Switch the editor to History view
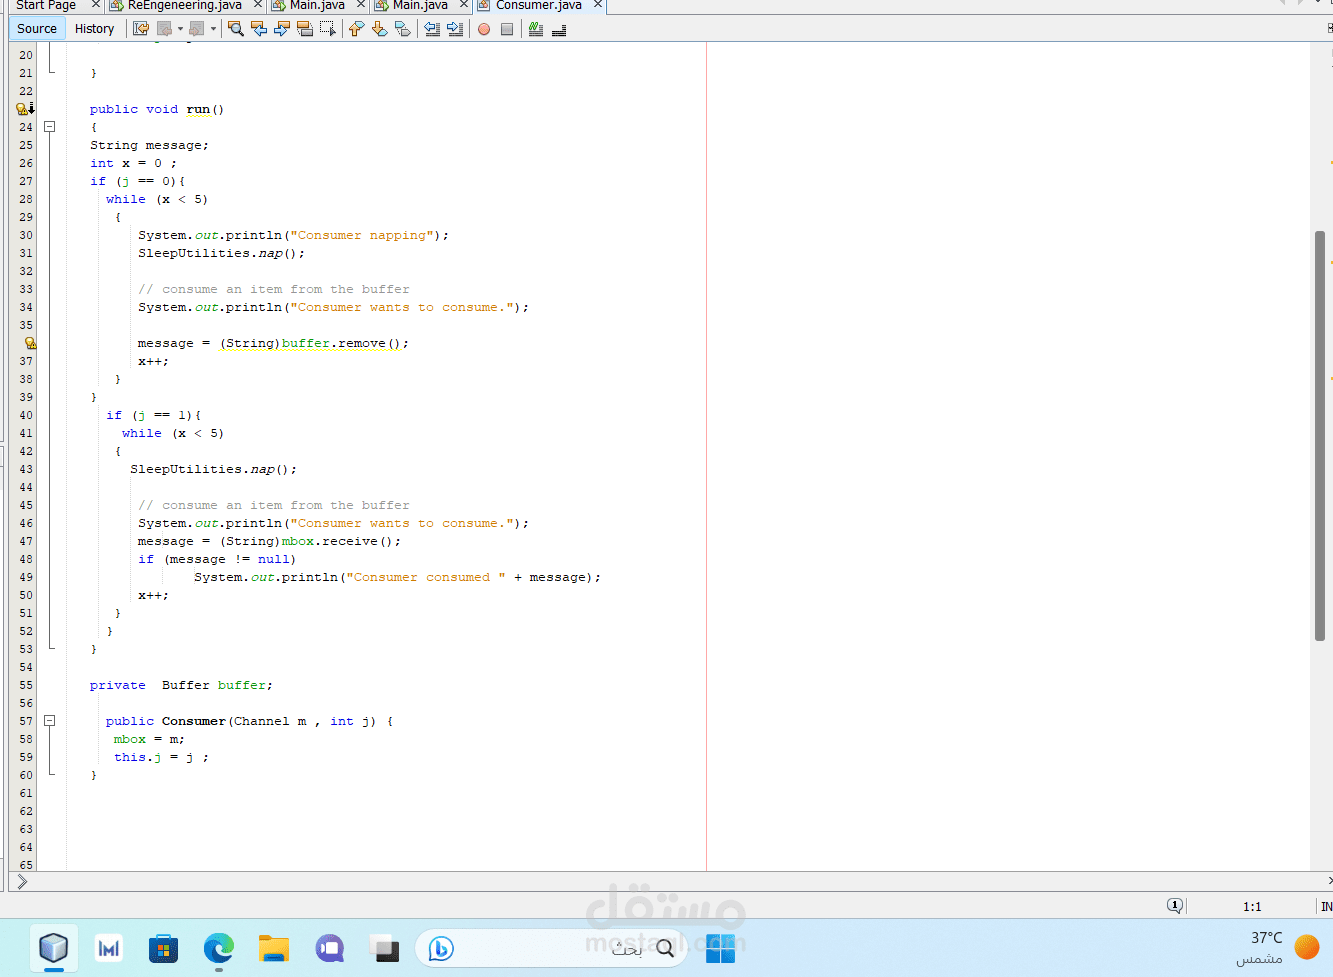This screenshot has width=1333, height=977. pos(95,29)
